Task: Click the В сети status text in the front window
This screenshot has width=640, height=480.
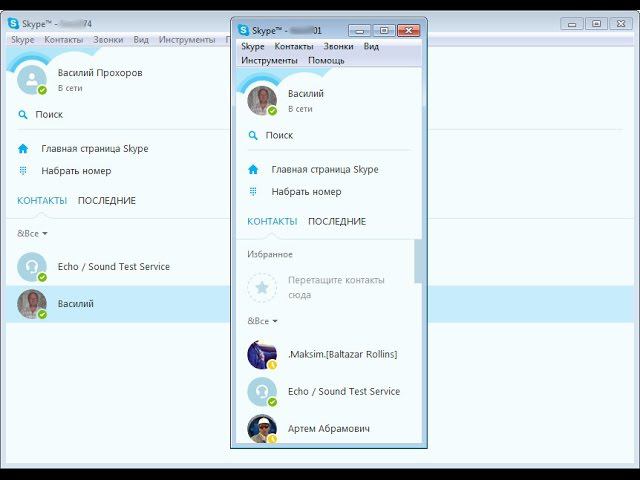Action: [300, 109]
